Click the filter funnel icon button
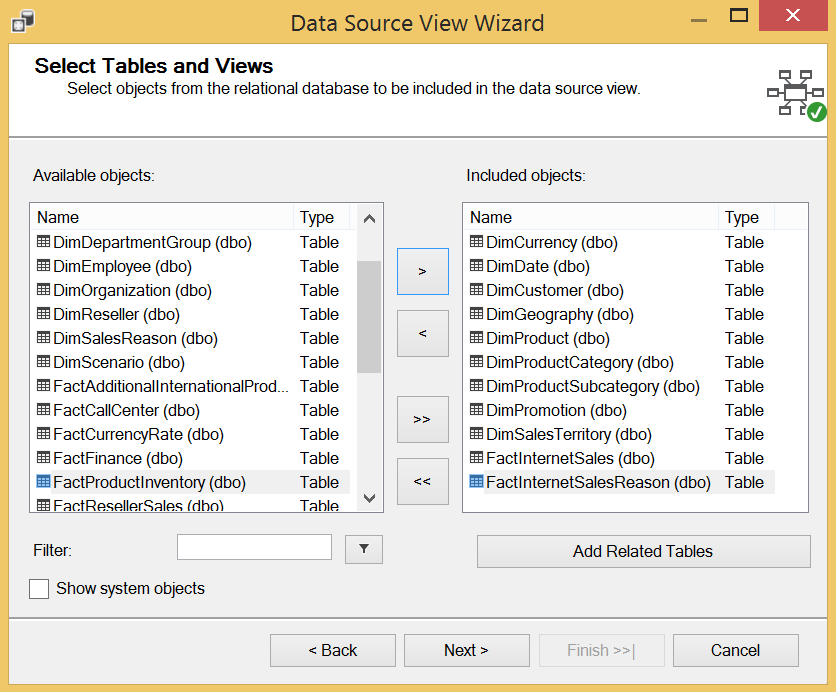This screenshot has width=836, height=692. (x=364, y=548)
